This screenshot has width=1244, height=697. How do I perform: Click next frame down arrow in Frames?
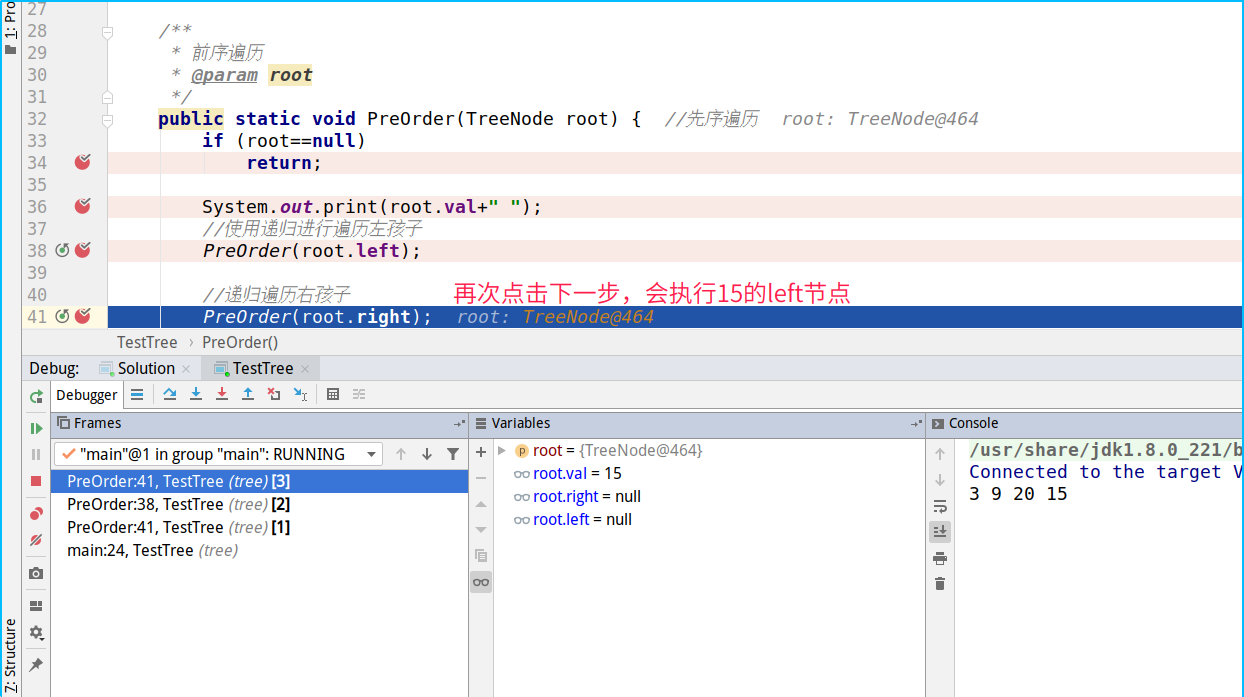(x=427, y=454)
